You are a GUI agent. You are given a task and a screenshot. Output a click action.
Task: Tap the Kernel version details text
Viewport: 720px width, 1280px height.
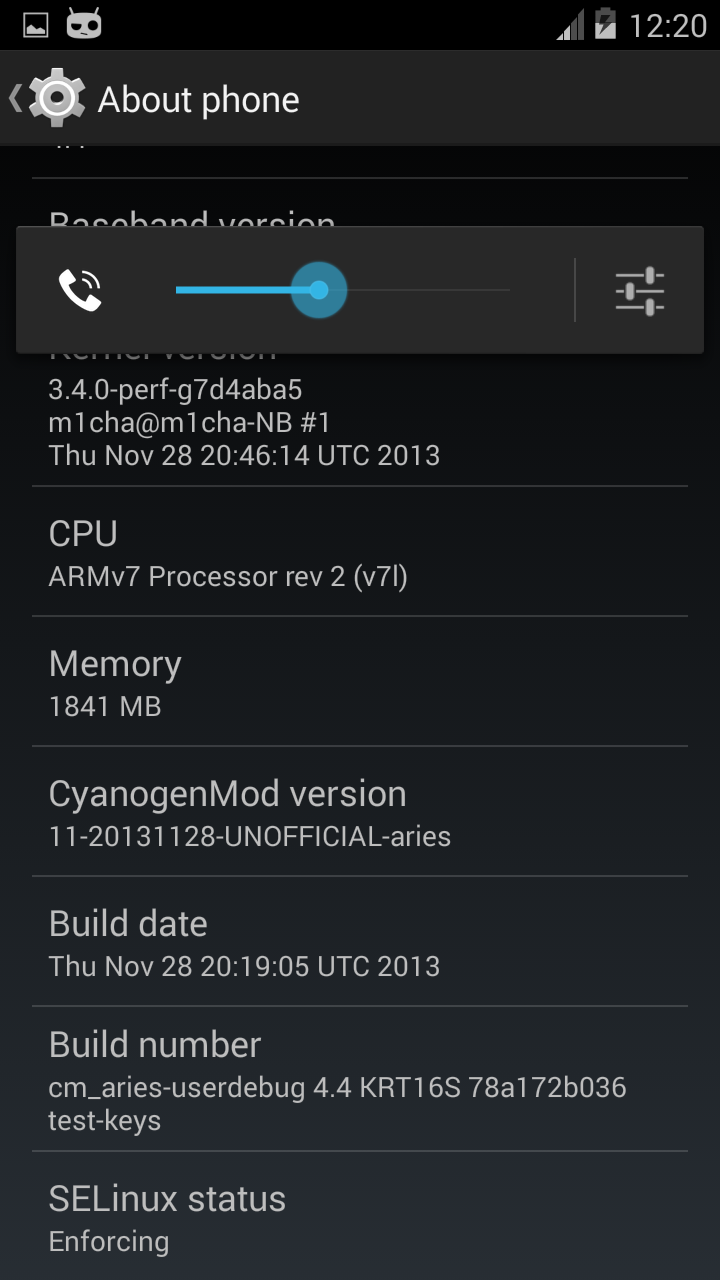click(244, 421)
